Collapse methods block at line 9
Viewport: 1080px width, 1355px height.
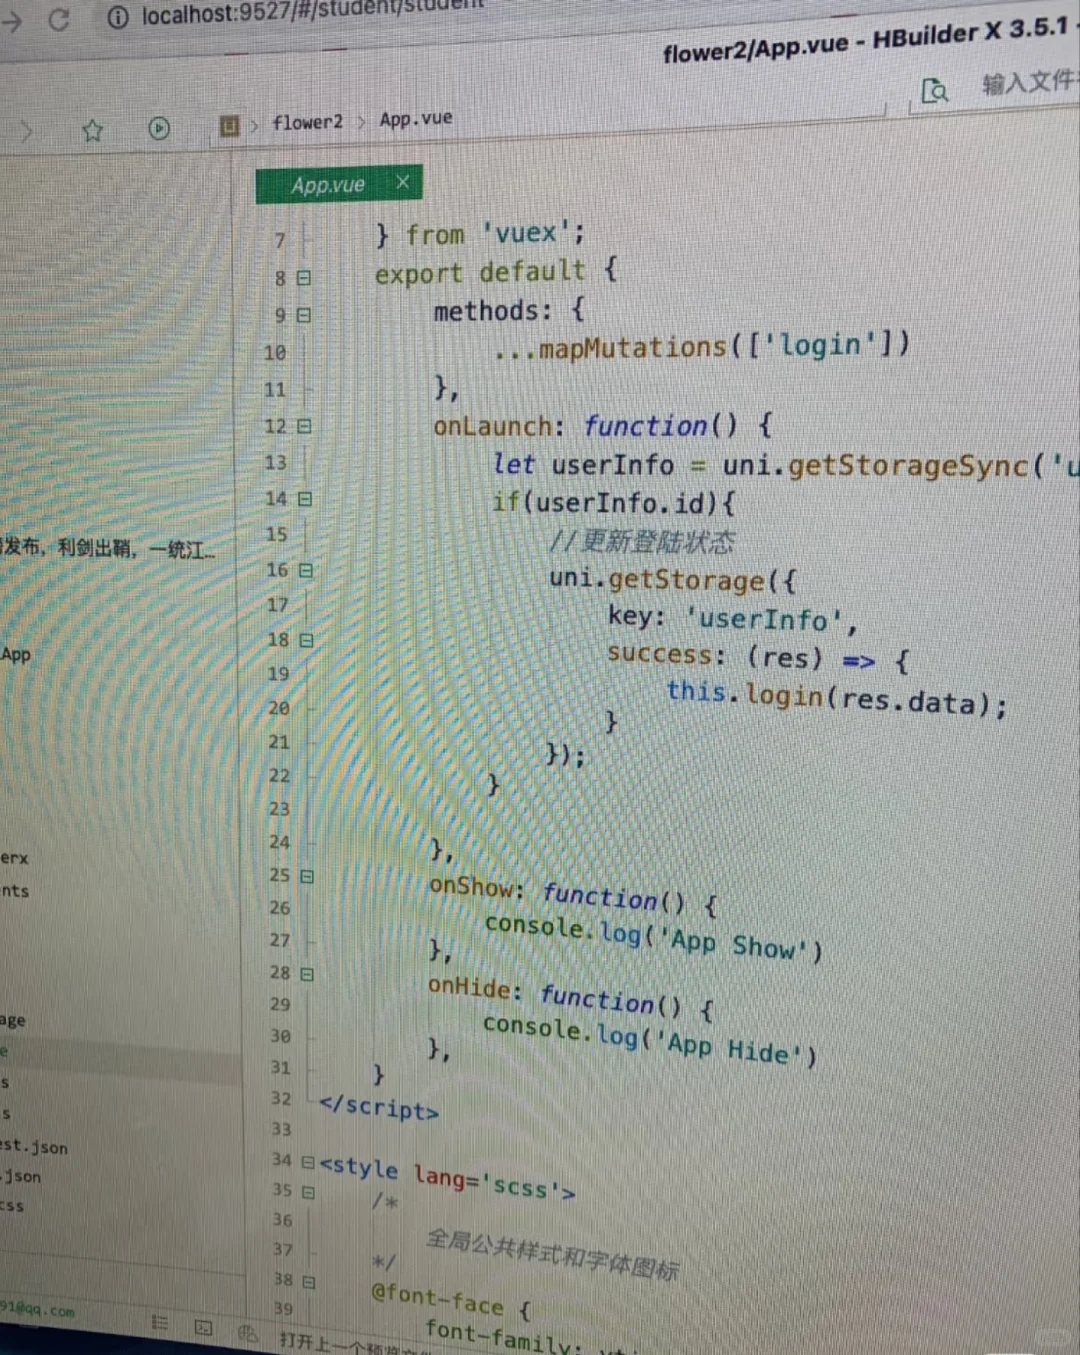[x=304, y=315]
